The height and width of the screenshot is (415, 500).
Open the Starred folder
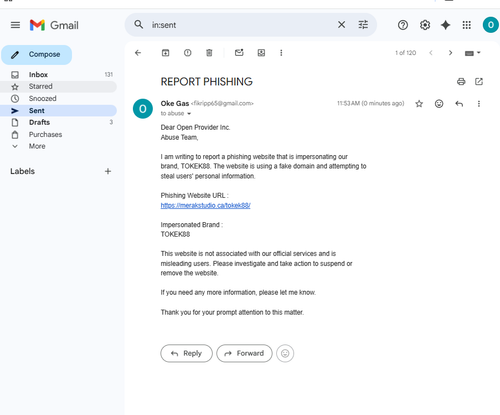(x=58, y=87)
